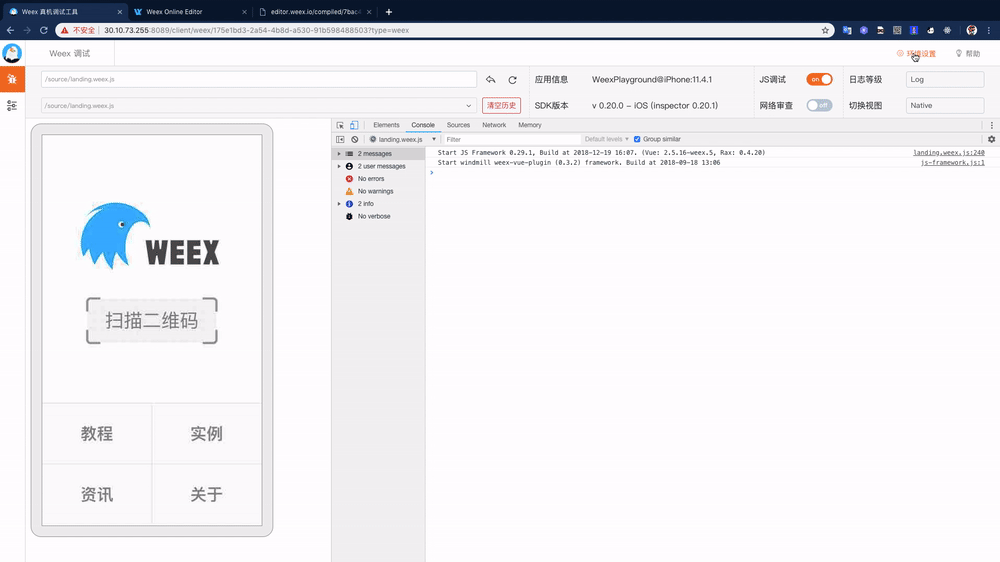Switch to the Console tab
Image resolution: width=1000 pixels, height=562 pixels.
[x=423, y=125]
